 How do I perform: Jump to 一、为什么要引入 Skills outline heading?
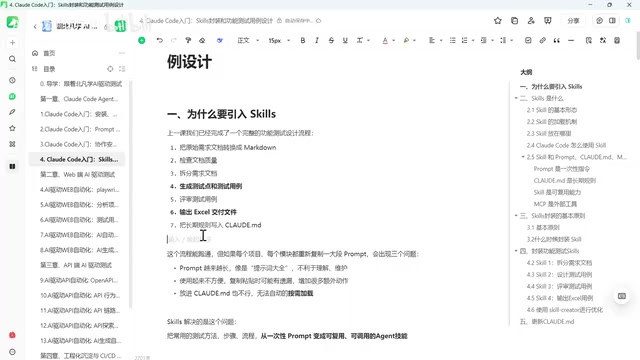coord(551,87)
